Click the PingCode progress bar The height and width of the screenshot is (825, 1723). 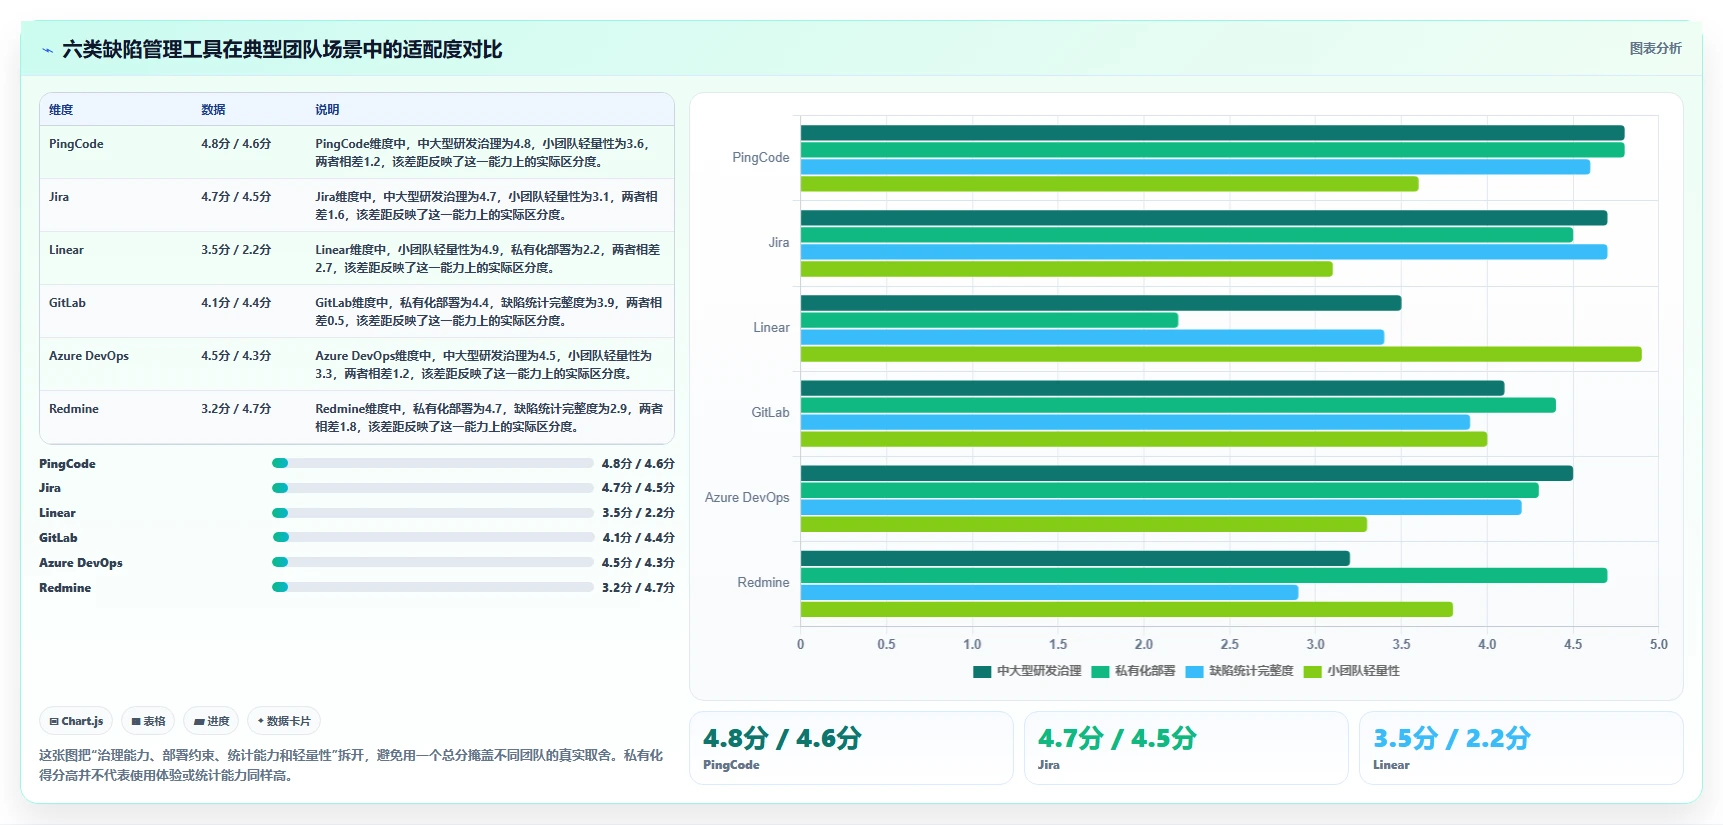coord(433,463)
